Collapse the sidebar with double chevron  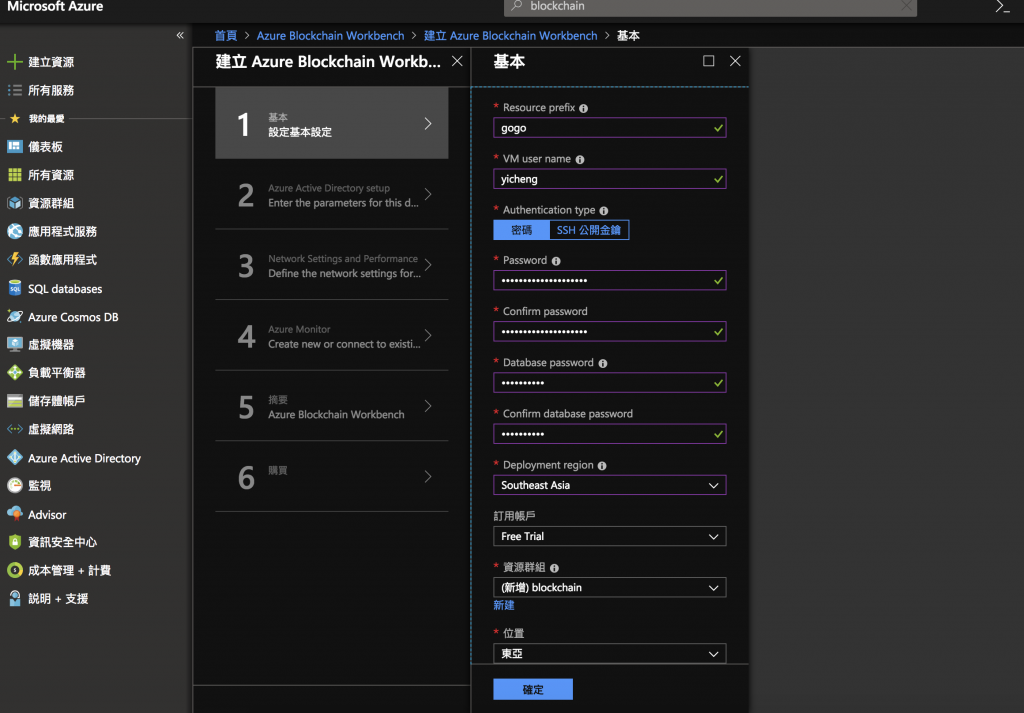(180, 35)
